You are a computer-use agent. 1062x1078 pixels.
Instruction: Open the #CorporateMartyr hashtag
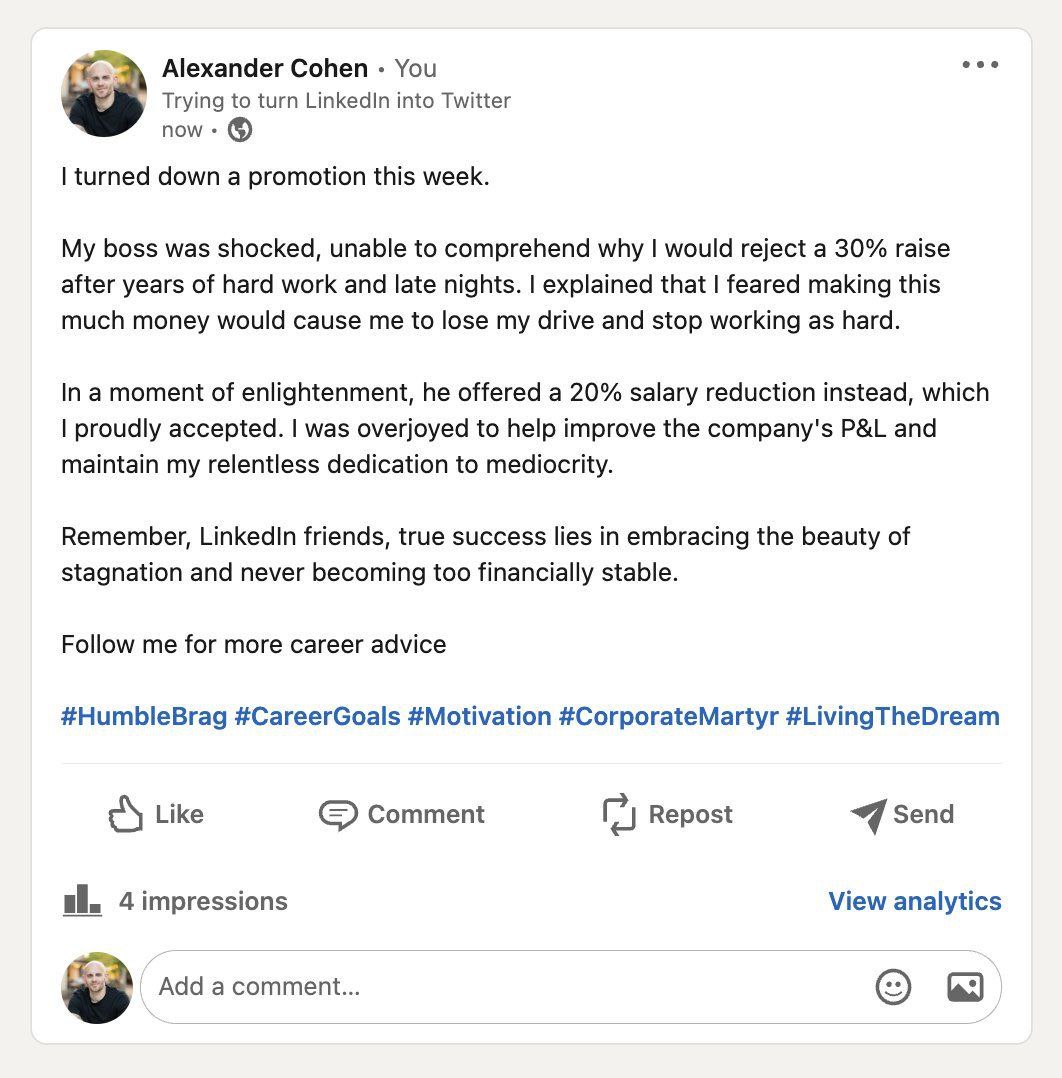tap(668, 716)
